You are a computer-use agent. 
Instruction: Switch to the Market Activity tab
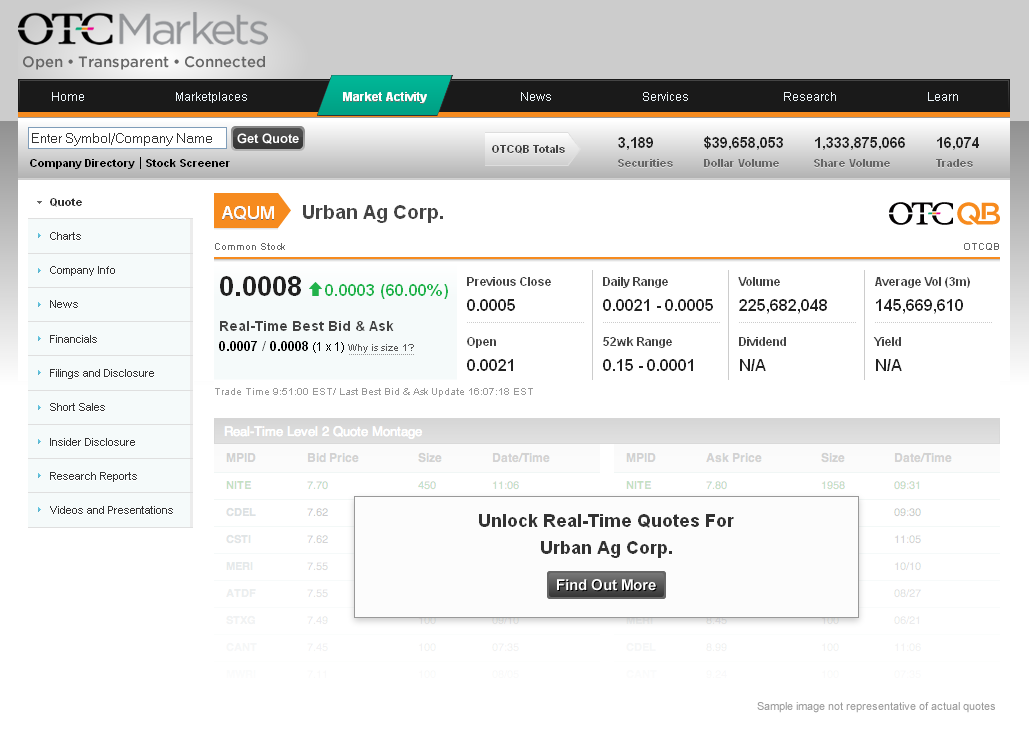(x=385, y=96)
